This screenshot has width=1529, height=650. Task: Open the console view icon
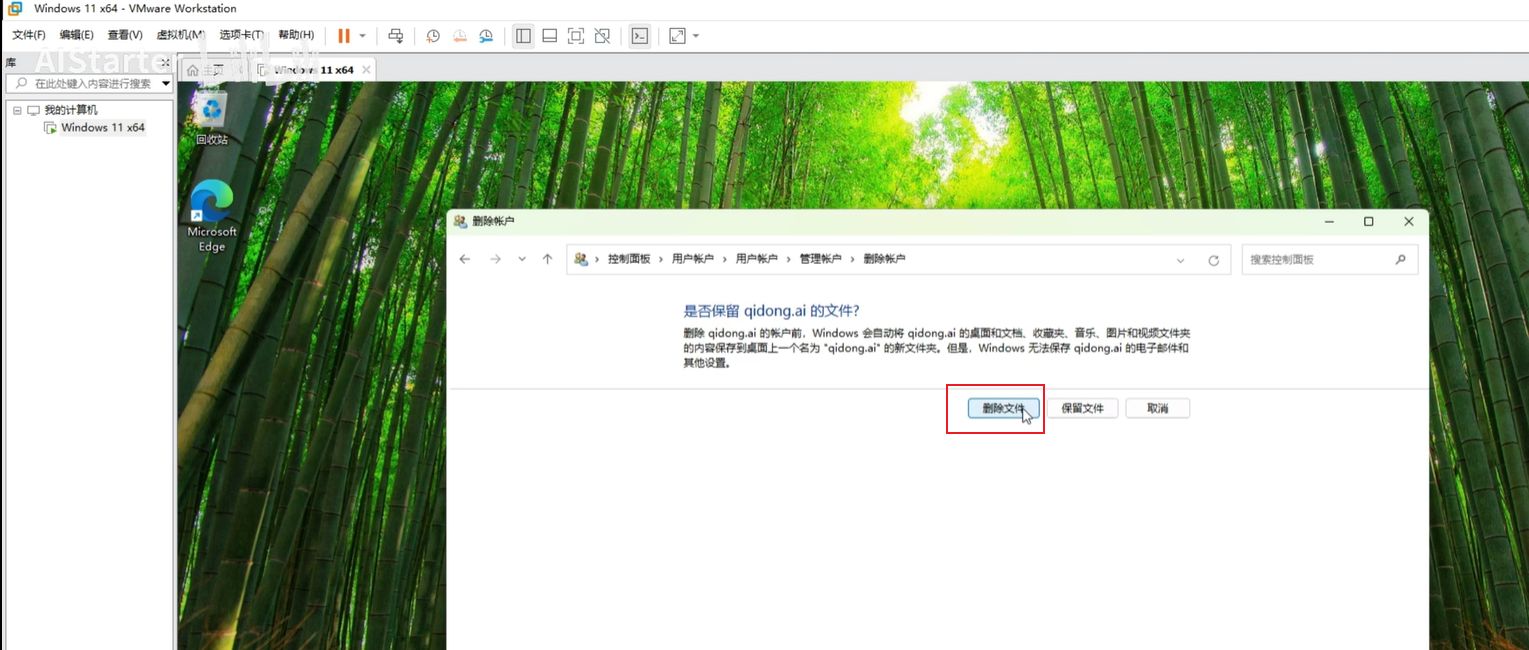click(x=639, y=36)
